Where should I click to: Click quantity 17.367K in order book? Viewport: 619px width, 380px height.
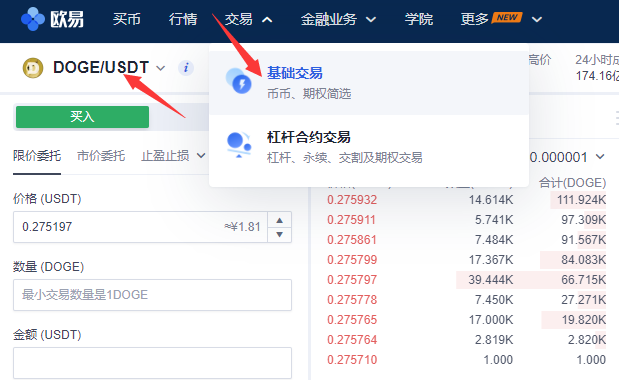tap(491, 260)
